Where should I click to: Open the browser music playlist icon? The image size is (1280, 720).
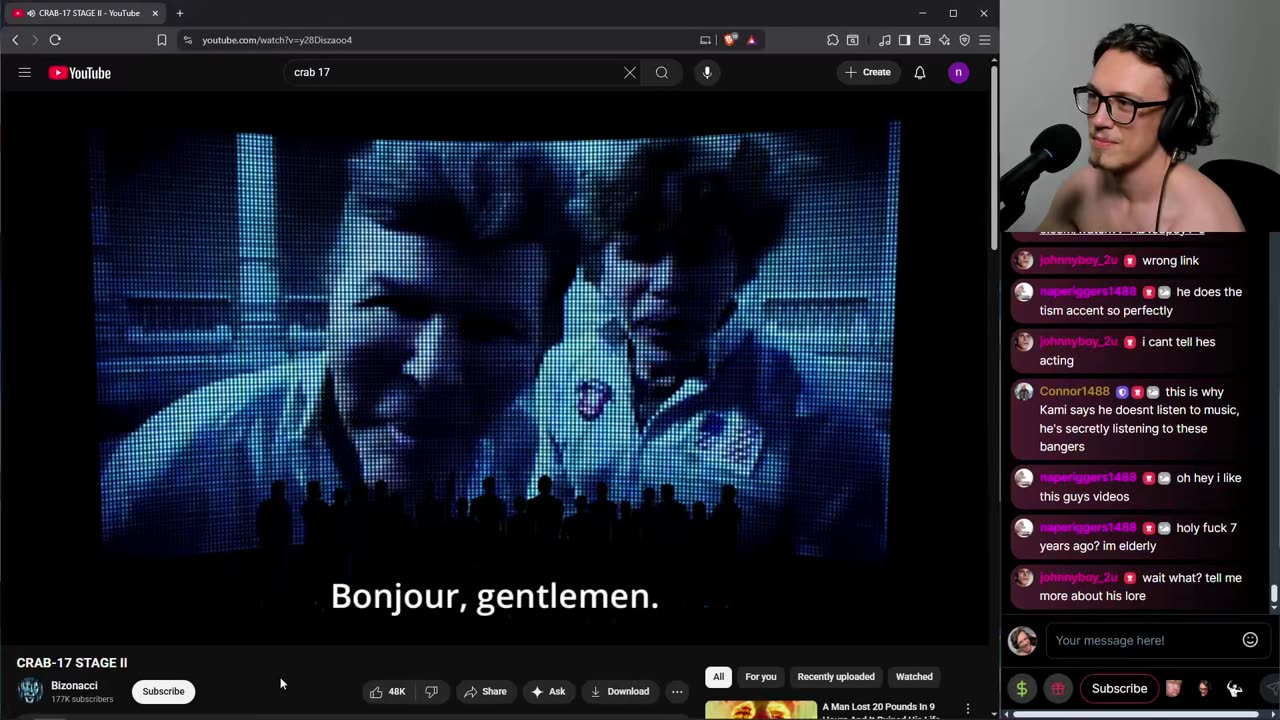pyautogui.click(x=885, y=40)
